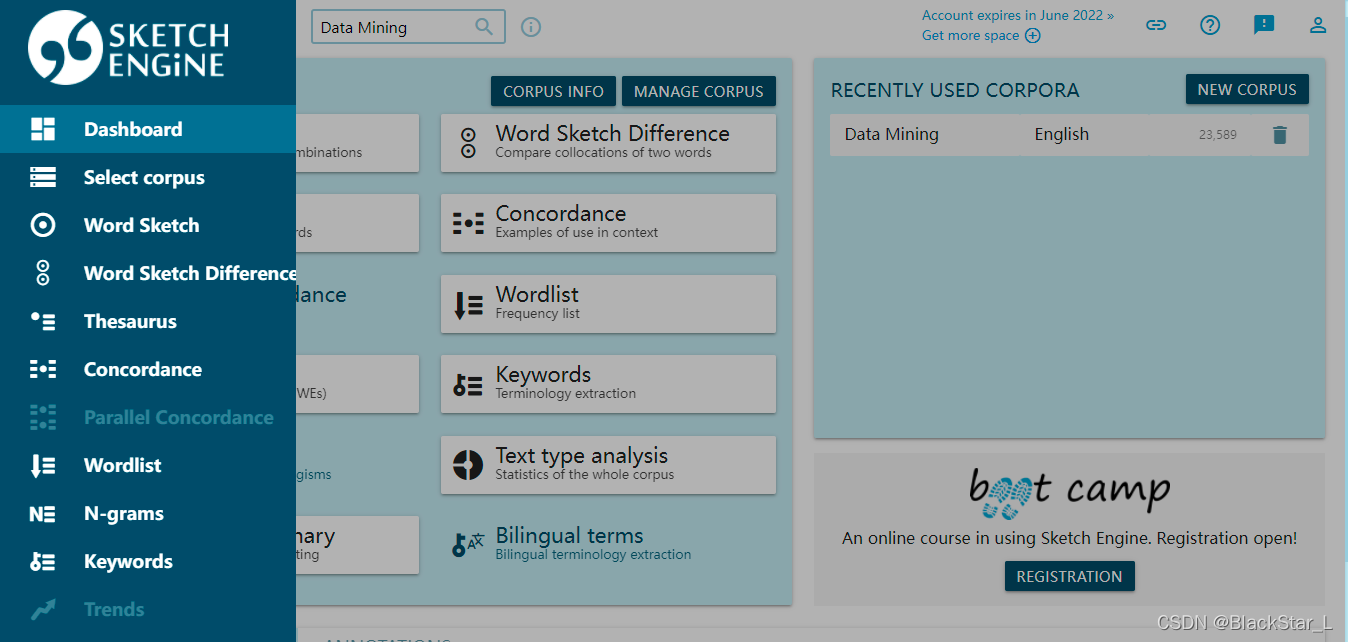
Task: Click the sidebar Concordance icon
Action: coord(43,369)
